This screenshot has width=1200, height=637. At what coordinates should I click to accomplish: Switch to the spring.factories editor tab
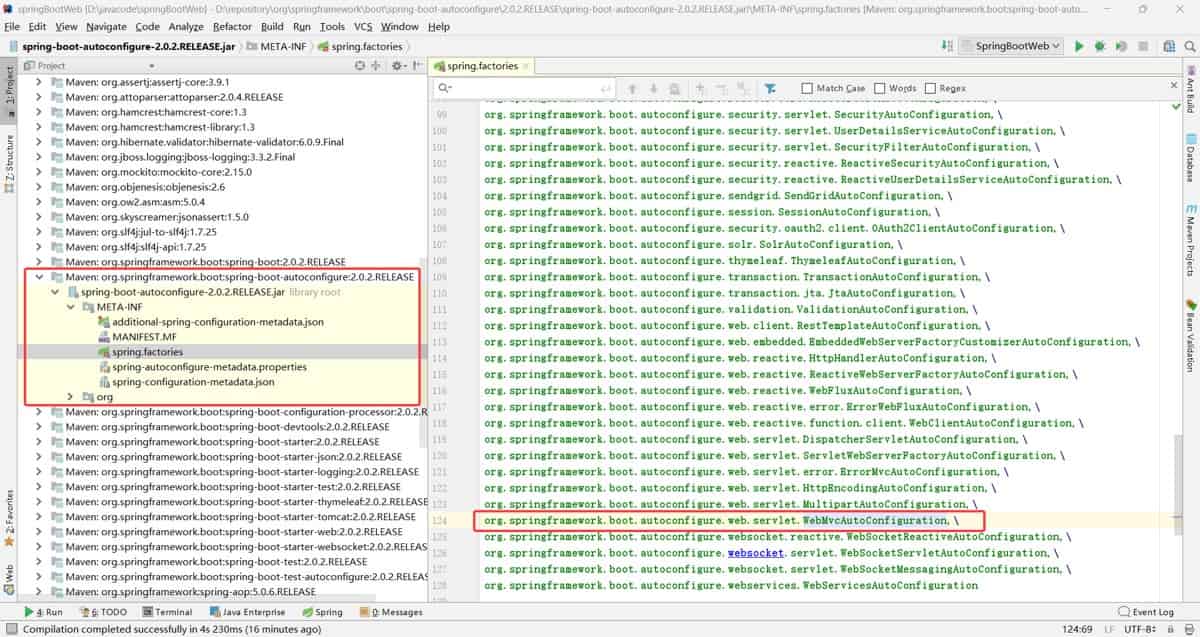pos(482,66)
